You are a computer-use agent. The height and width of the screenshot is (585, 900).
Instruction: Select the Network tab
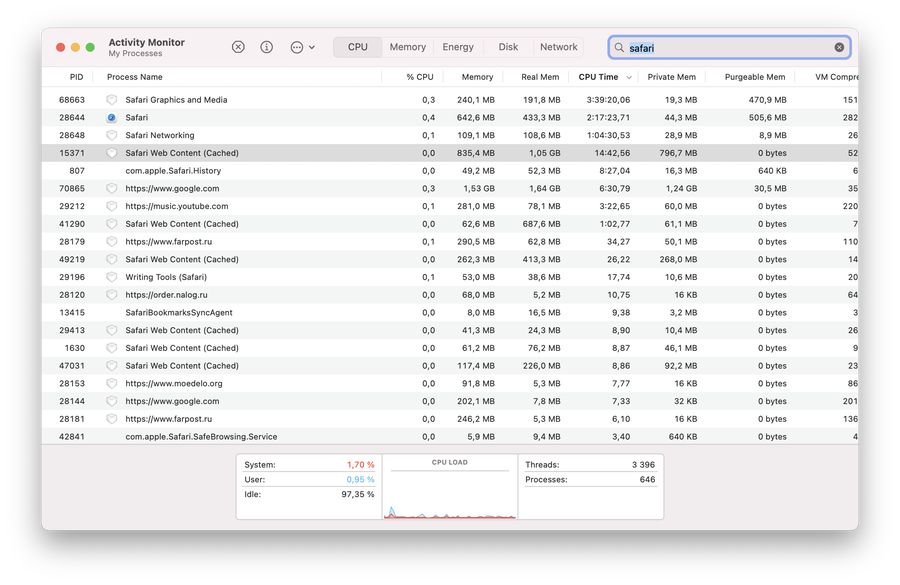pyautogui.click(x=558, y=47)
